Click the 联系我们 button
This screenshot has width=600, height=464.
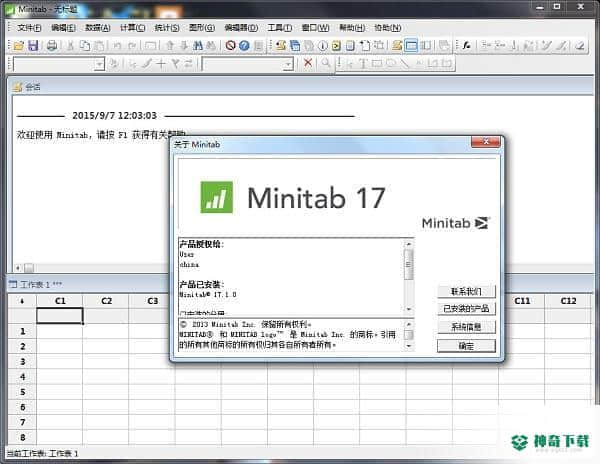coord(466,291)
